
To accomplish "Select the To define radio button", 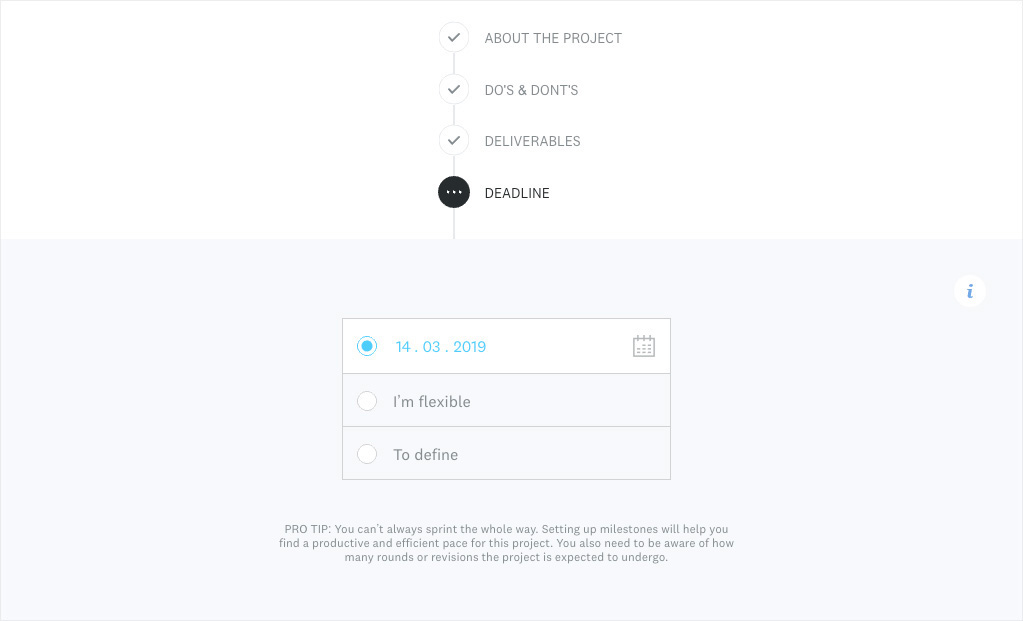I will coord(367,453).
